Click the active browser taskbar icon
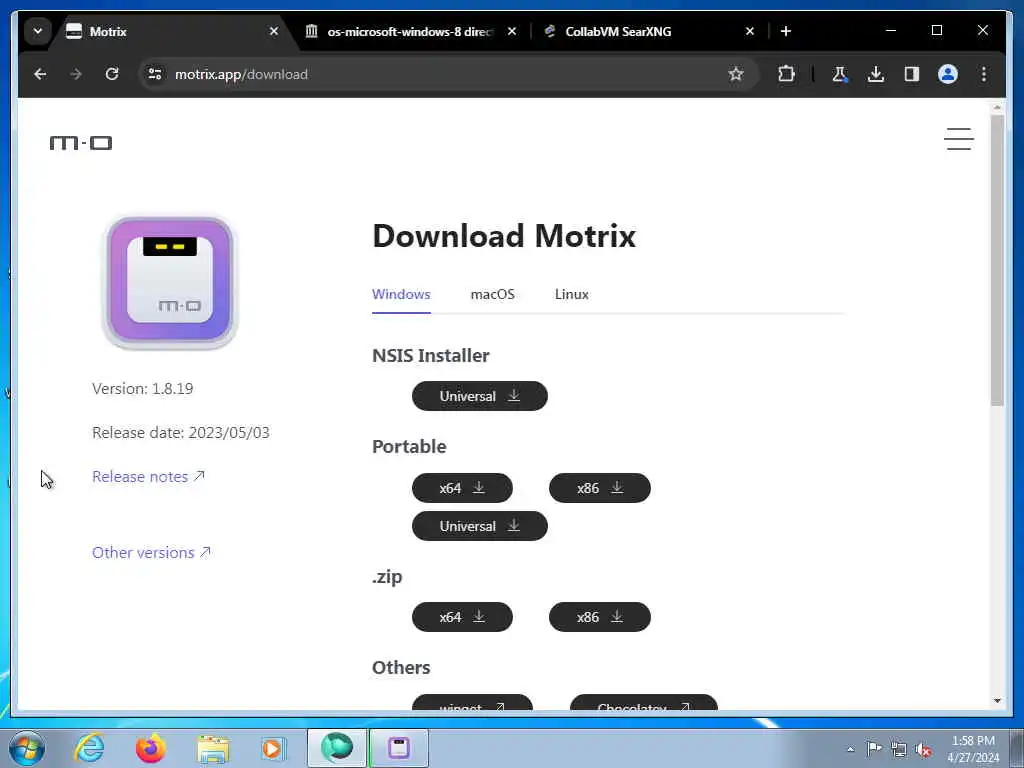Image resolution: width=1024 pixels, height=768 pixels. tap(337, 748)
